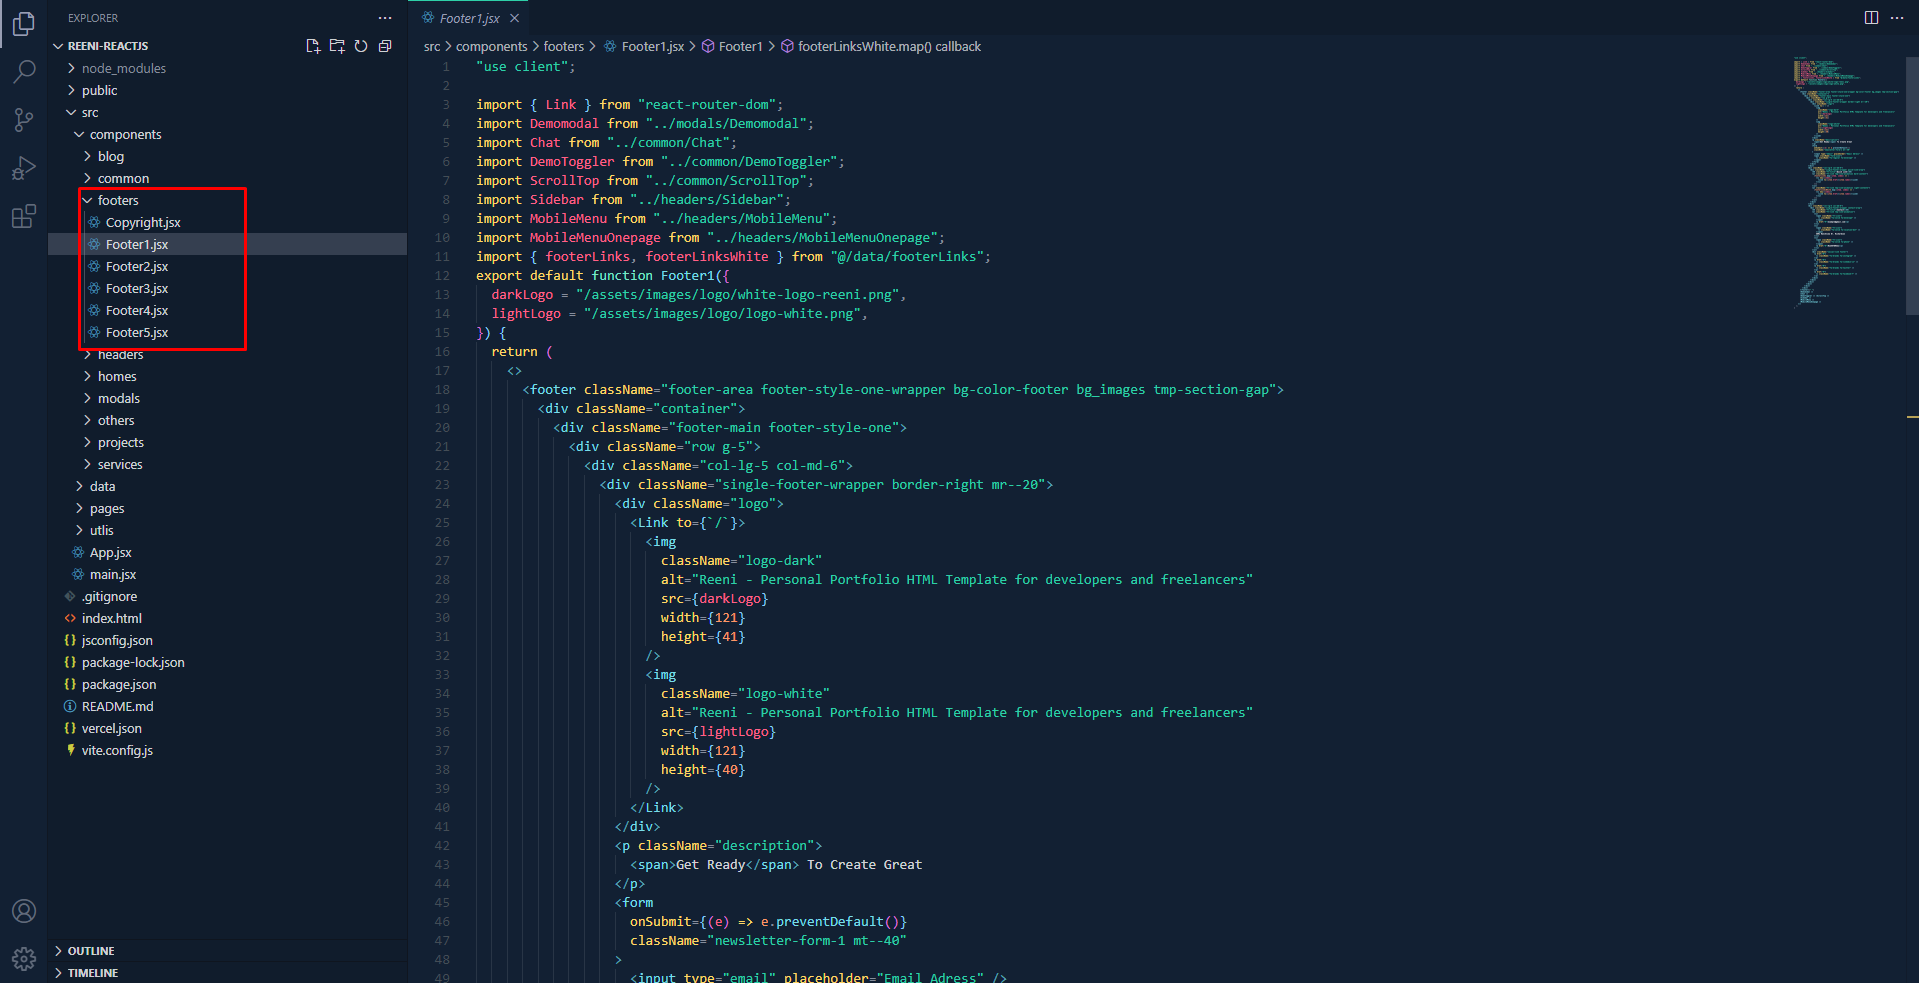Close the Footer1.jsx tab
The image size is (1919, 983).
tap(515, 18)
